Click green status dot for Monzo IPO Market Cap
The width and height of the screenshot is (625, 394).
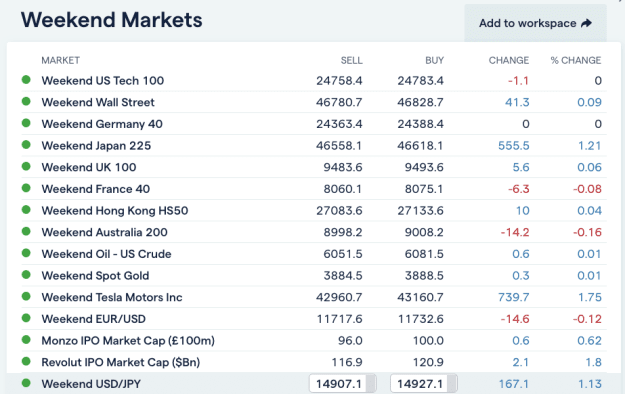(26, 339)
